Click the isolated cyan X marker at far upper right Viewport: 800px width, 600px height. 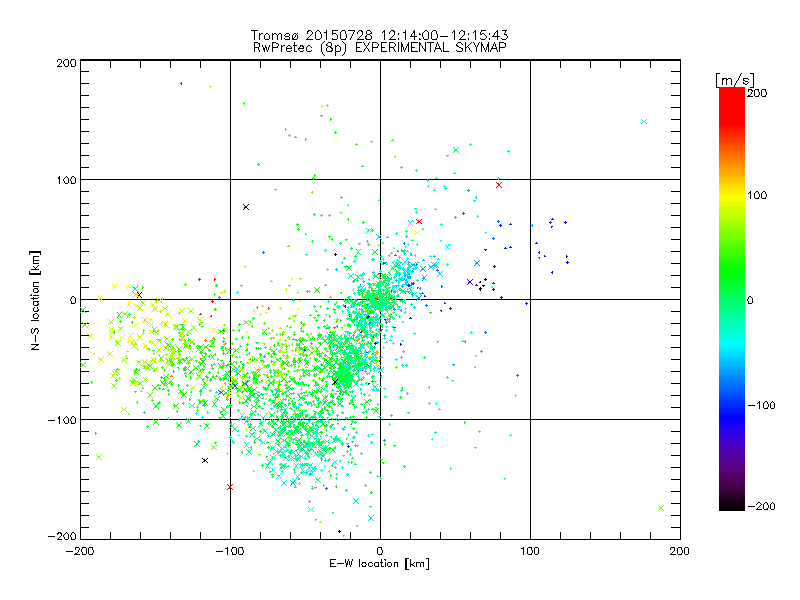coord(644,121)
